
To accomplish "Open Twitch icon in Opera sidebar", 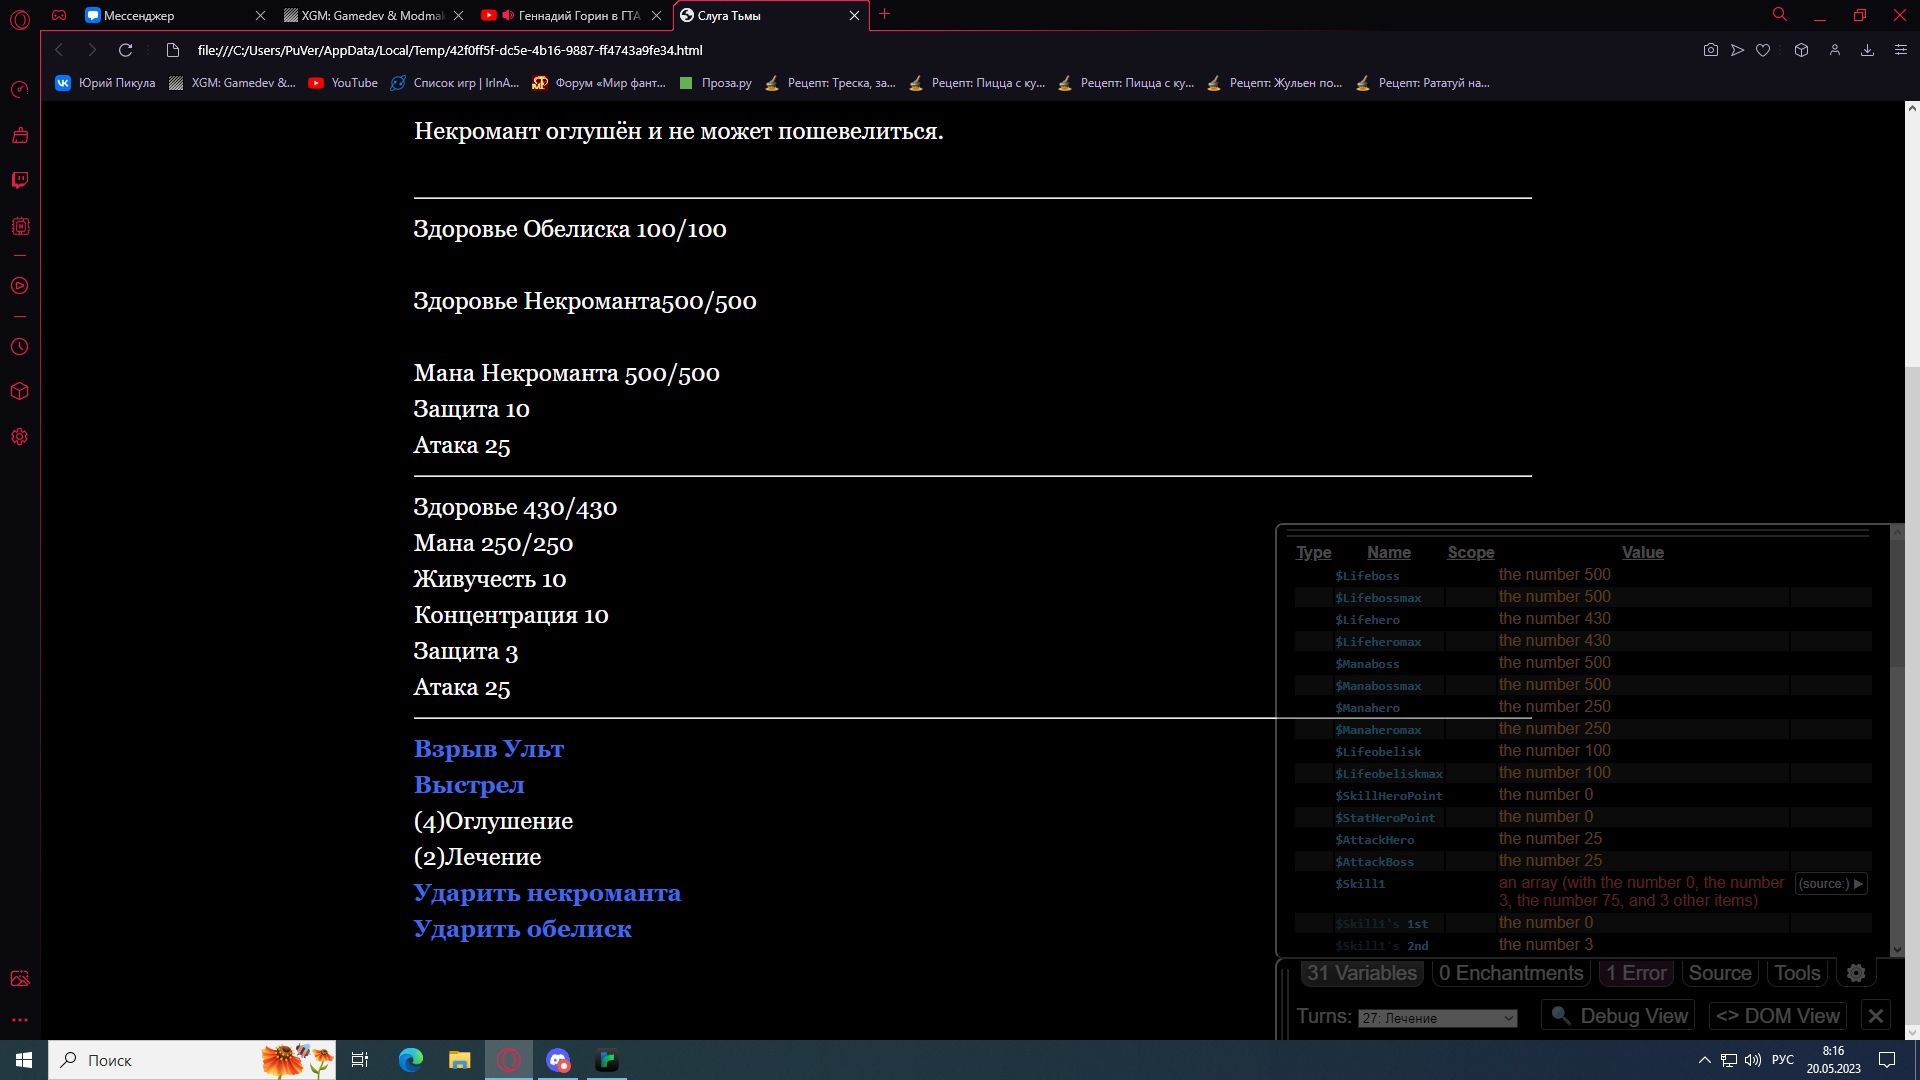I will point(20,180).
